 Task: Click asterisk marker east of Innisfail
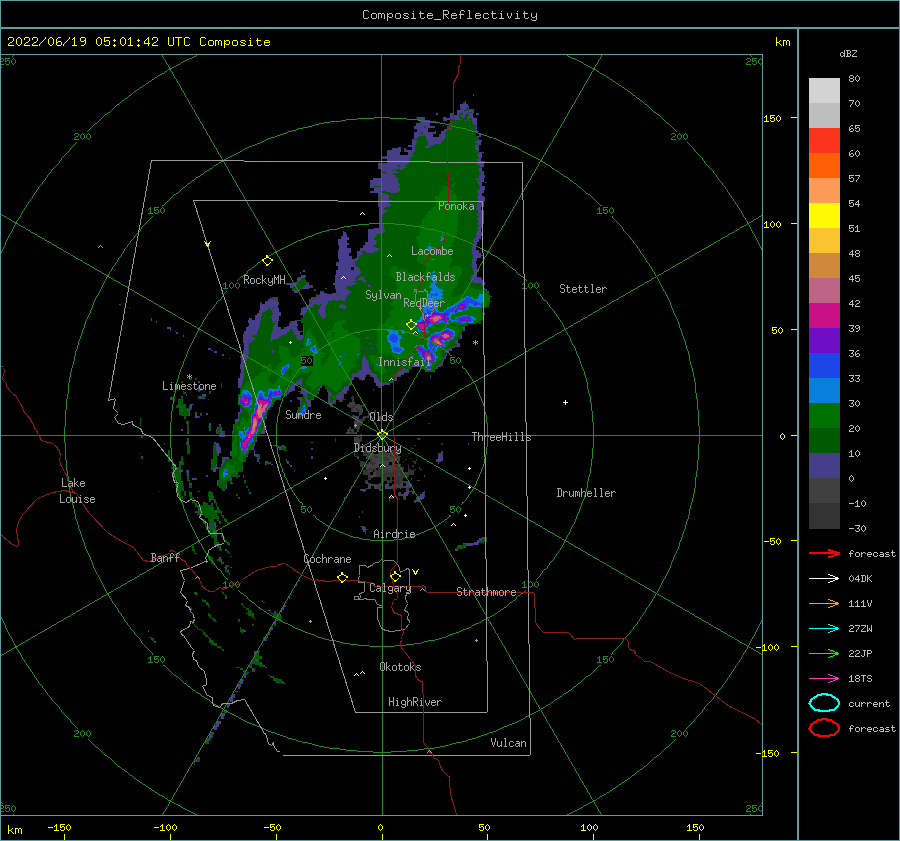click(475, 343)
